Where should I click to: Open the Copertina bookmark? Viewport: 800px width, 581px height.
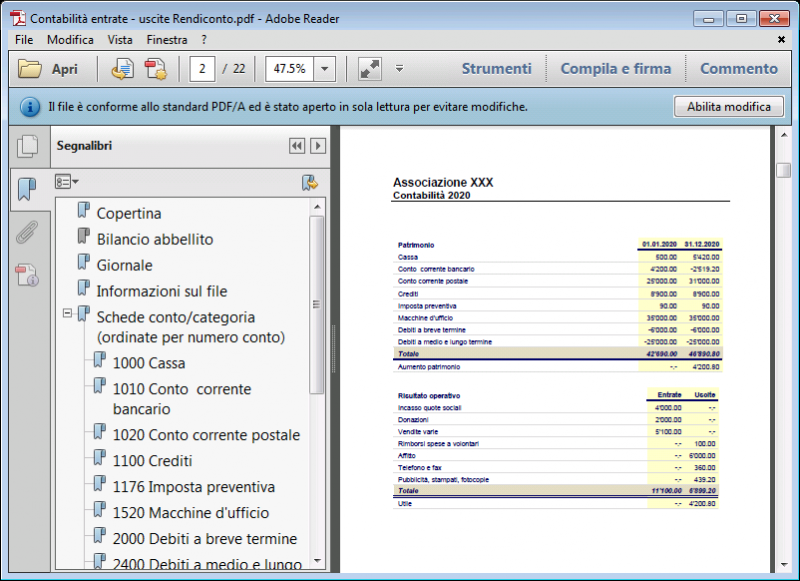(129, 213)
